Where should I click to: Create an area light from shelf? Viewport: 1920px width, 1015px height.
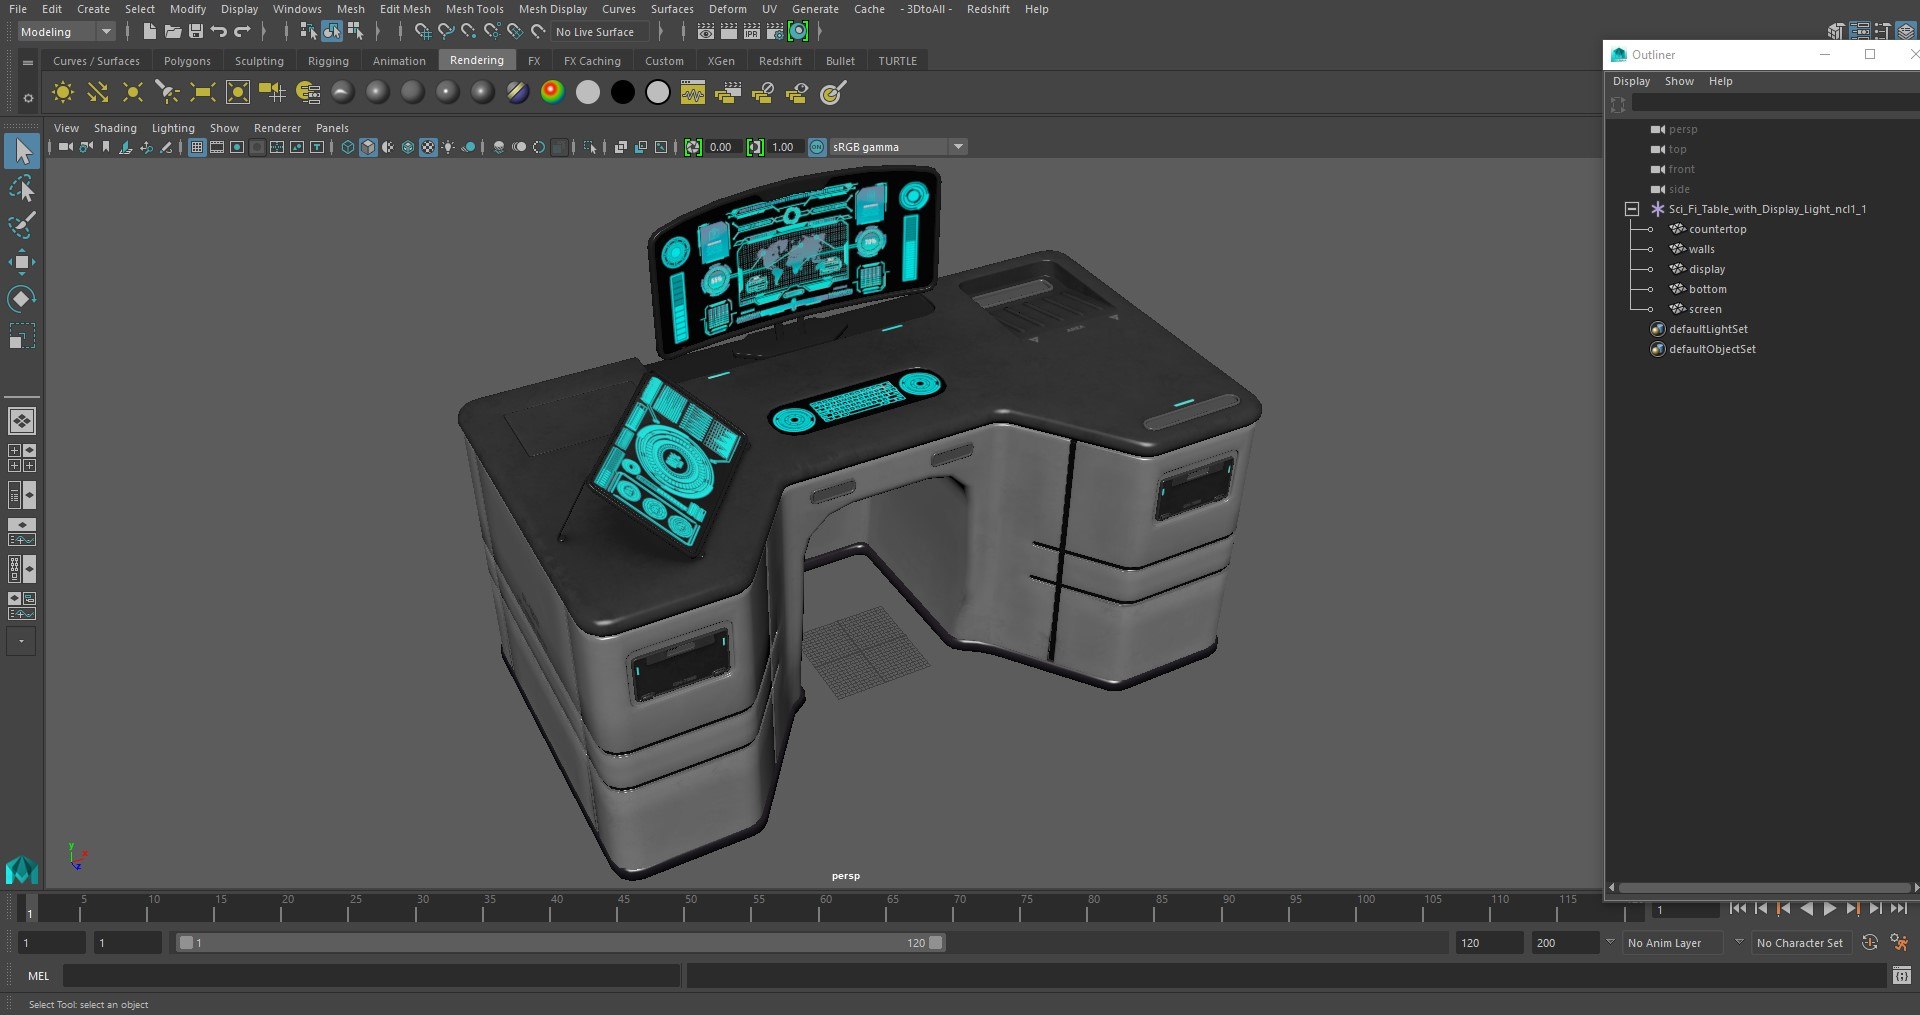pos(203,93)
